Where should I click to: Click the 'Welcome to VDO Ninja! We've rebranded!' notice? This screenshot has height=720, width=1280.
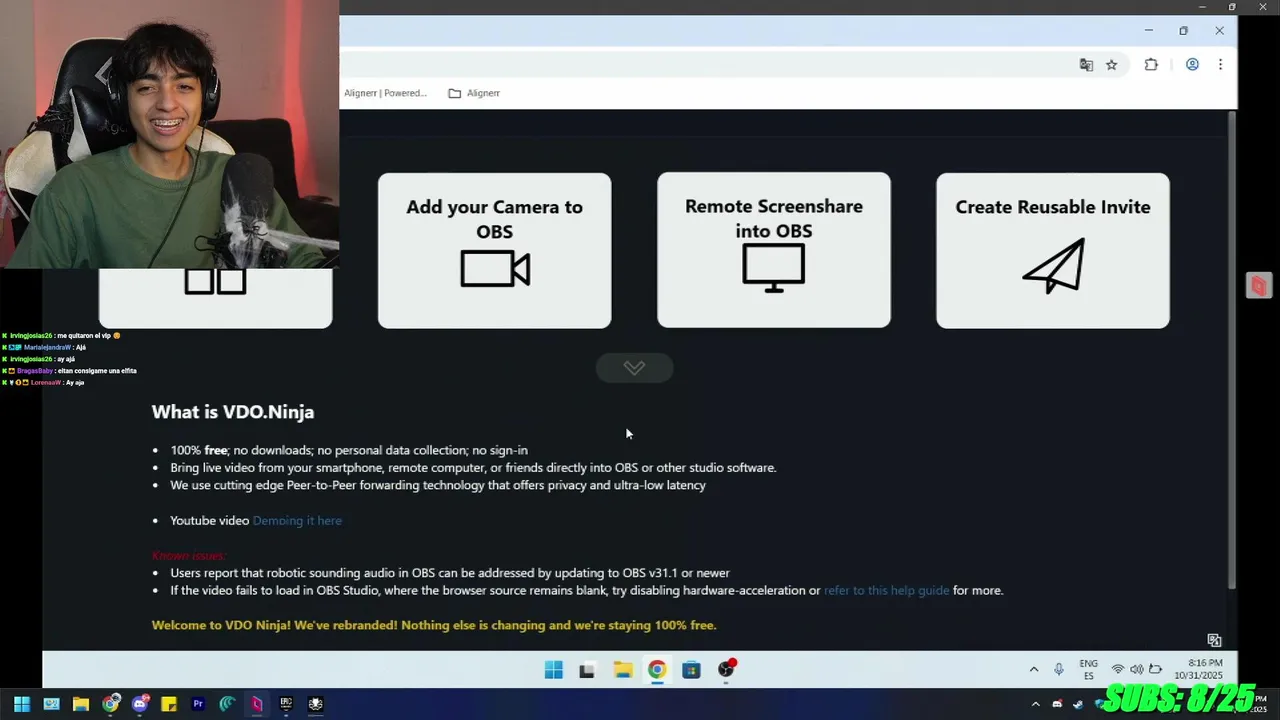(434, 625)
